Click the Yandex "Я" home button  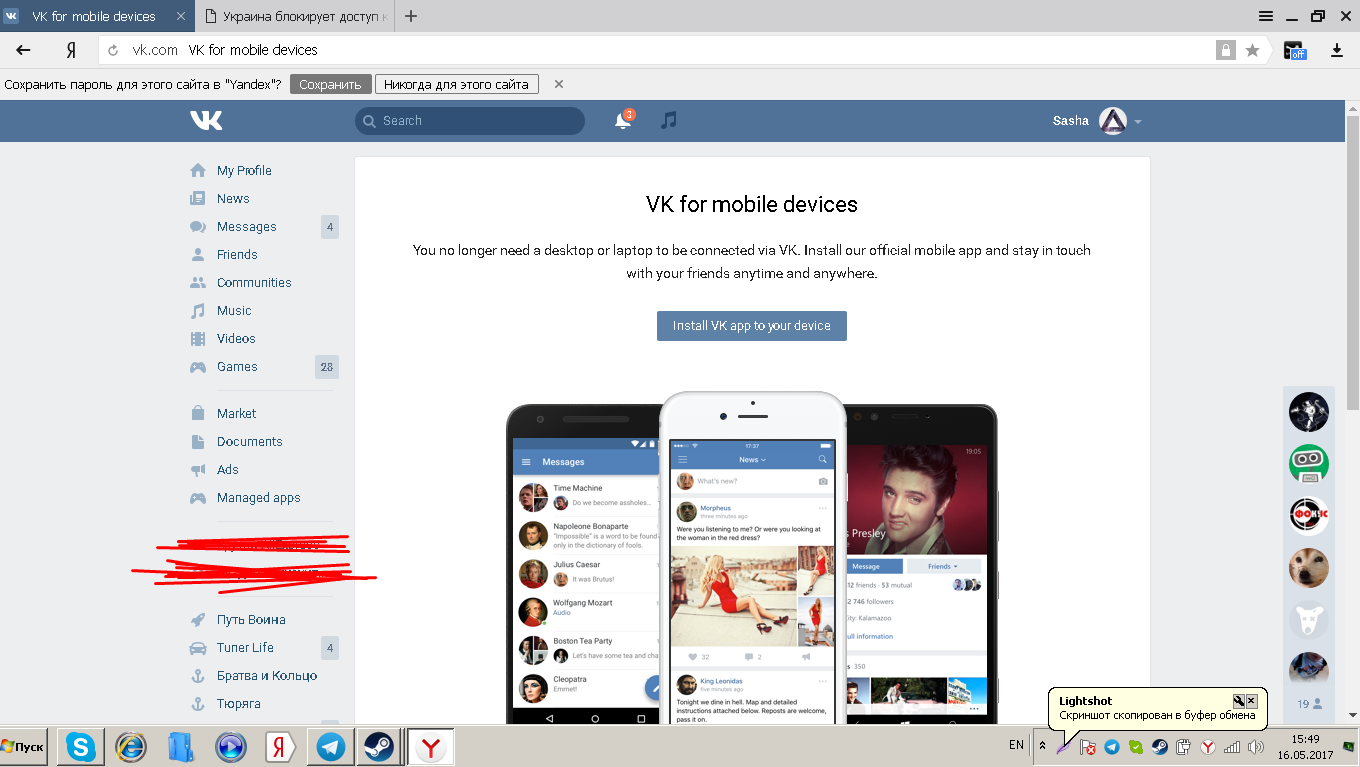pyautogui.click(x=71, y=50)
